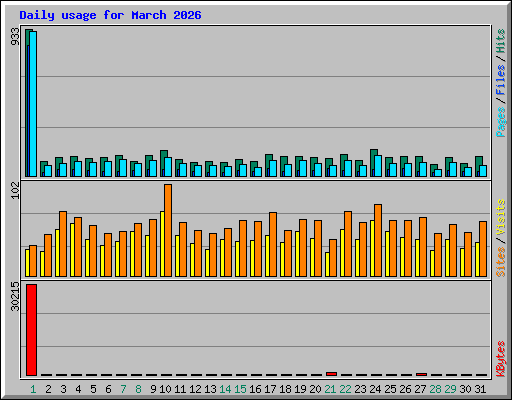Click green day label 22 on the x-axis
This screenshot has height=400, width=512.
345,389
